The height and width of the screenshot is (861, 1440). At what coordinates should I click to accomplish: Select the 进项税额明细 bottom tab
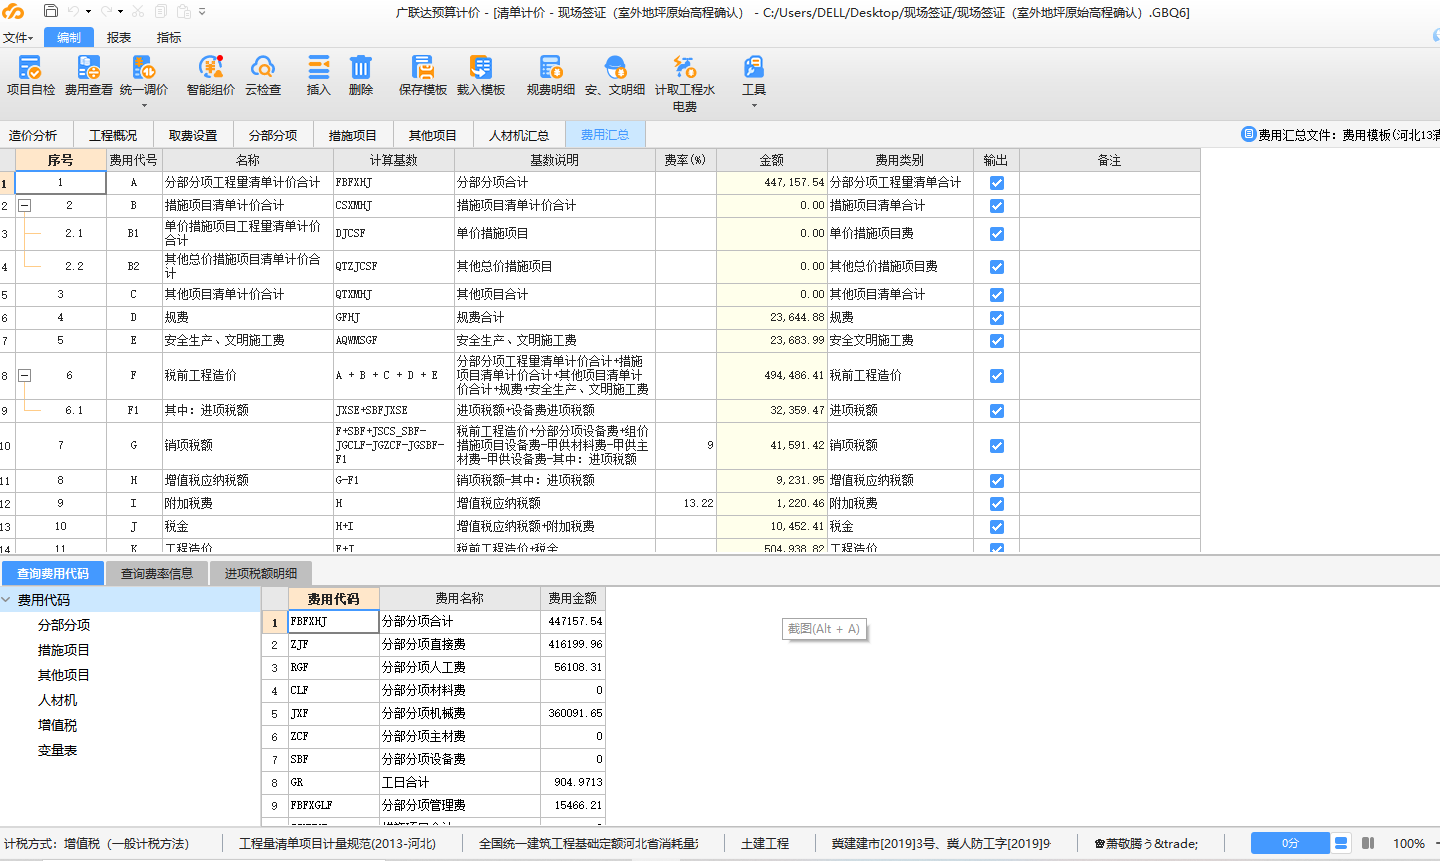coord(261,573)
